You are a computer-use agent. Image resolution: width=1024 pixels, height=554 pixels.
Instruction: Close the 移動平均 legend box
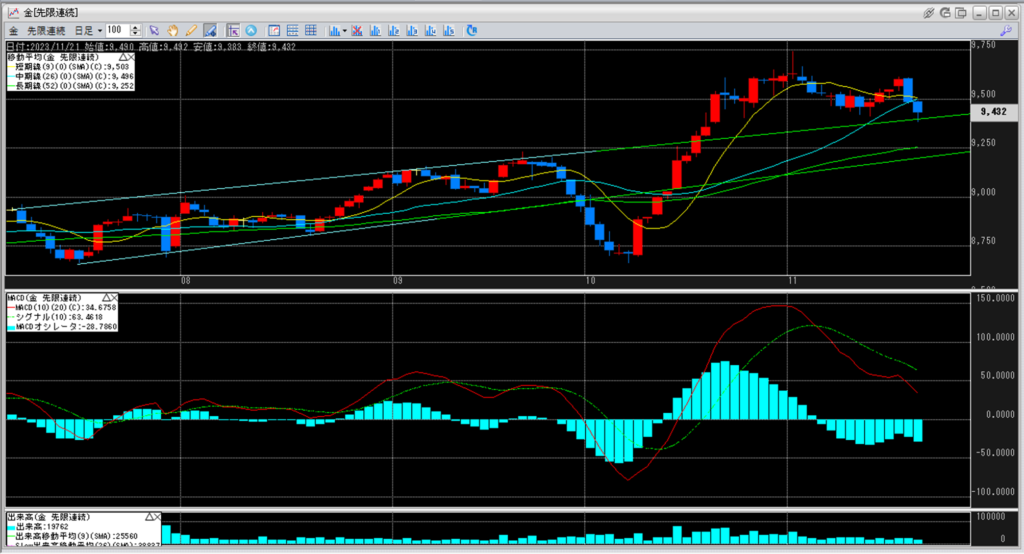[x=130, y=57]
